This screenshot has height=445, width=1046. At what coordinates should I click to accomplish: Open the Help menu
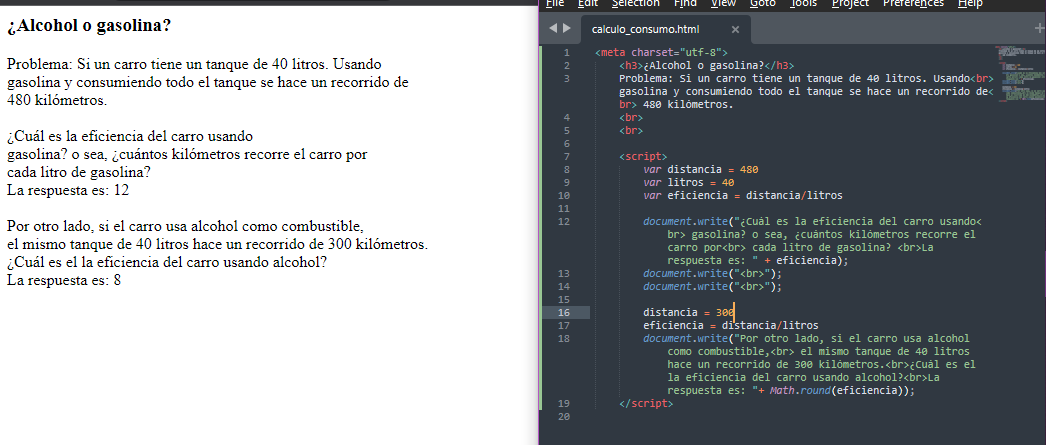pos(970,3)
